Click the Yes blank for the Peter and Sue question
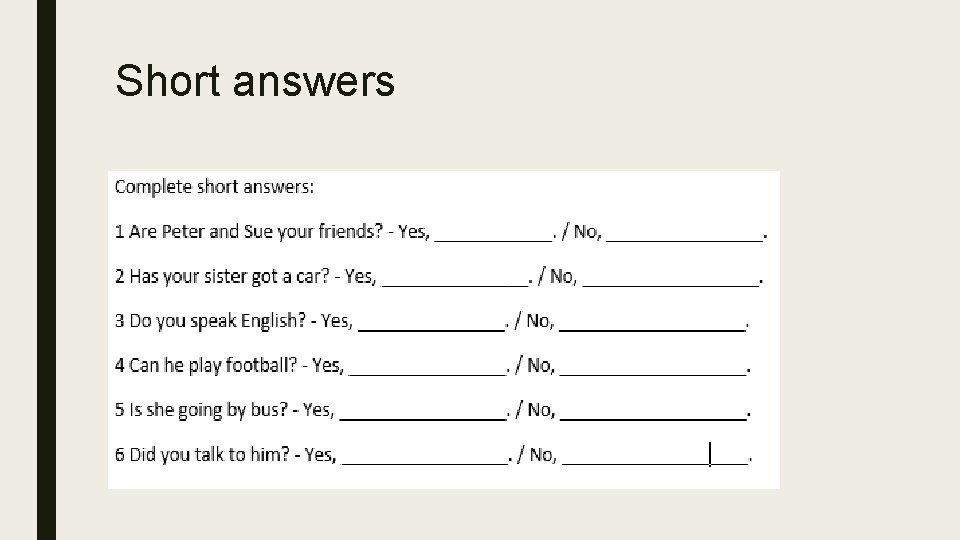The width and height of the screenshot is (960, 540). click(x=493, y=236)
